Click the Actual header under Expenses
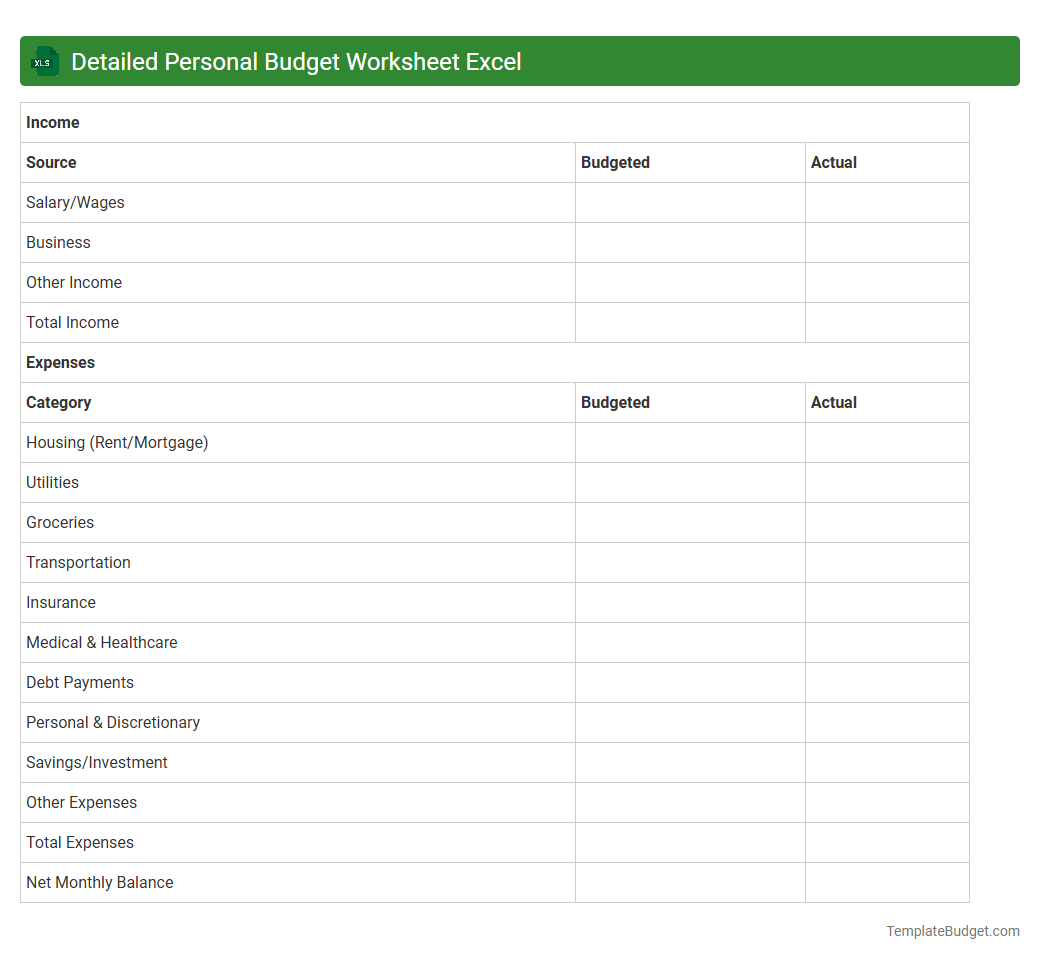This screenshot has width=1040, height=960. pyautogui.click(x=833, y=402)
